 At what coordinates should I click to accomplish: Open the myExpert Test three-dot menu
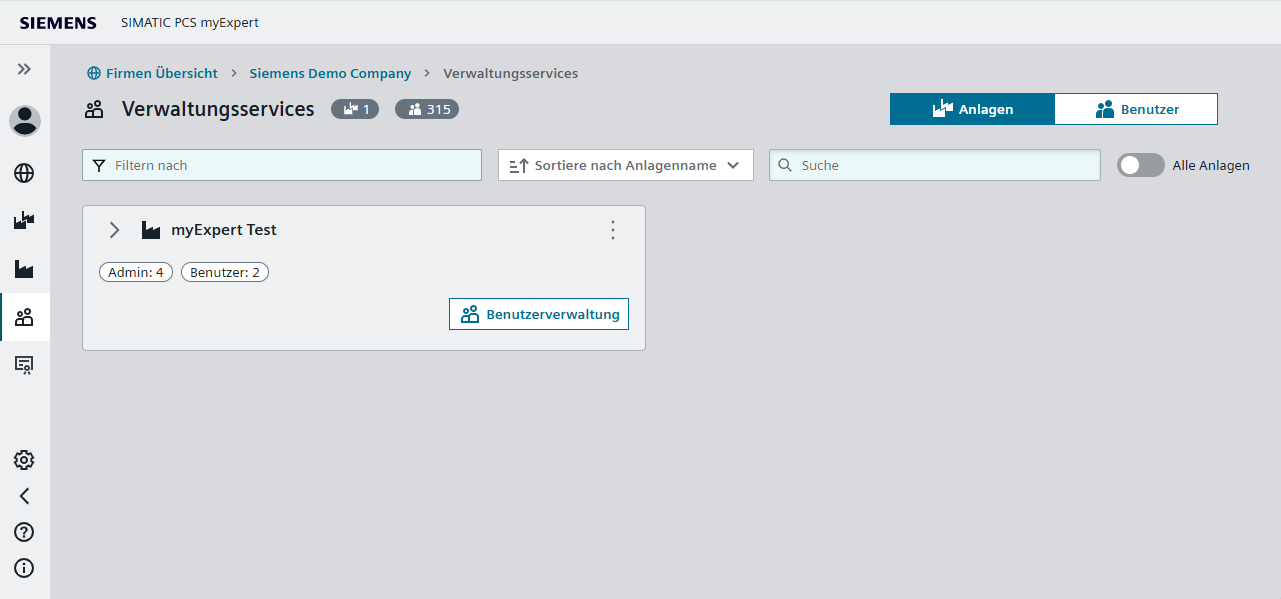pyautogui.click(x=613, y=230)
